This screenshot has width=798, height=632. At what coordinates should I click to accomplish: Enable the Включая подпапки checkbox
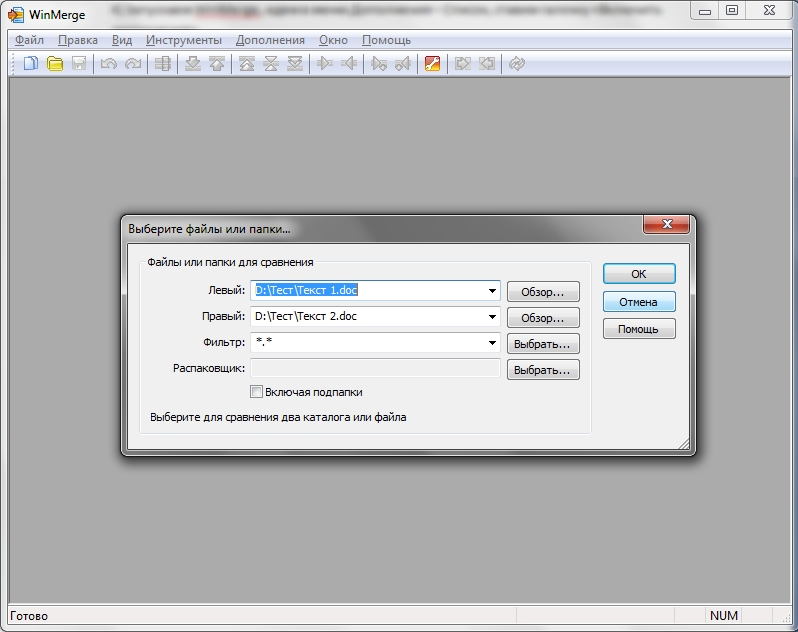point(256,392)
